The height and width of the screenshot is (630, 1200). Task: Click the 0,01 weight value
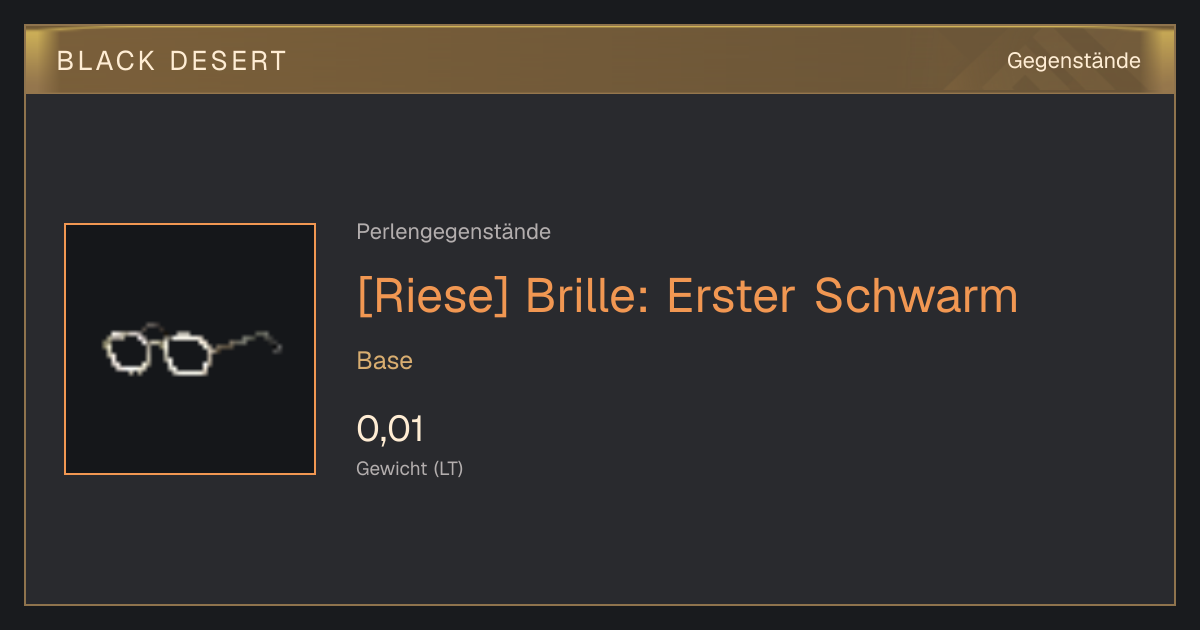coord(390,429)
